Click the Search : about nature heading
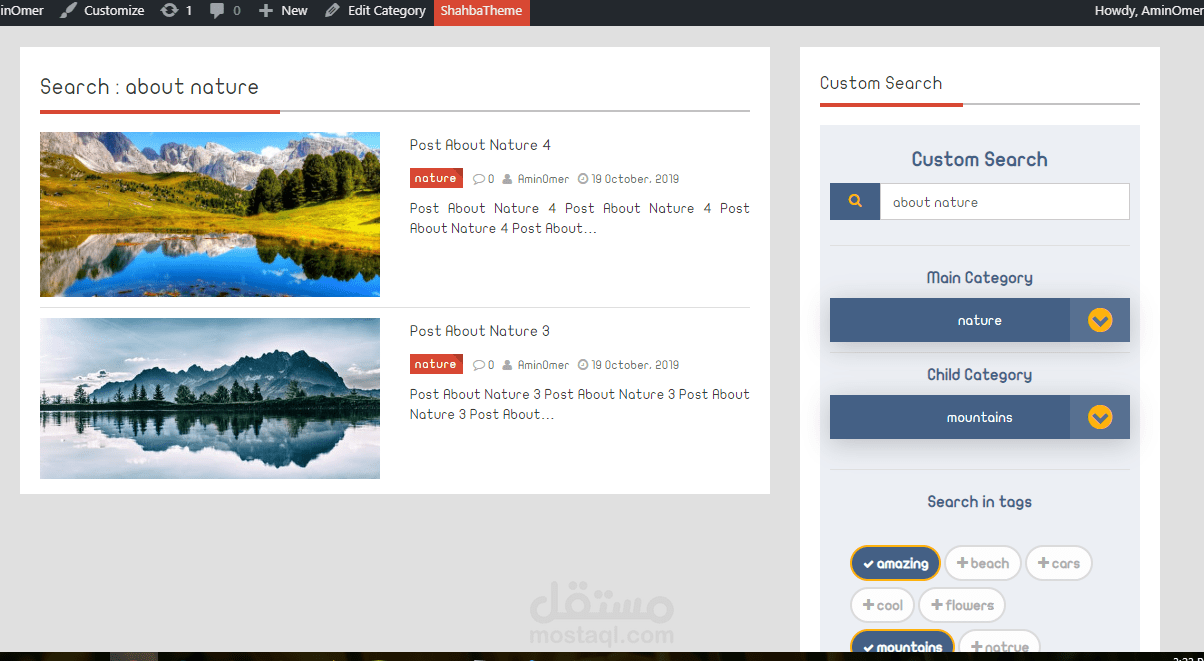The height and width of the screenshot is (661, 1204). 149,87
